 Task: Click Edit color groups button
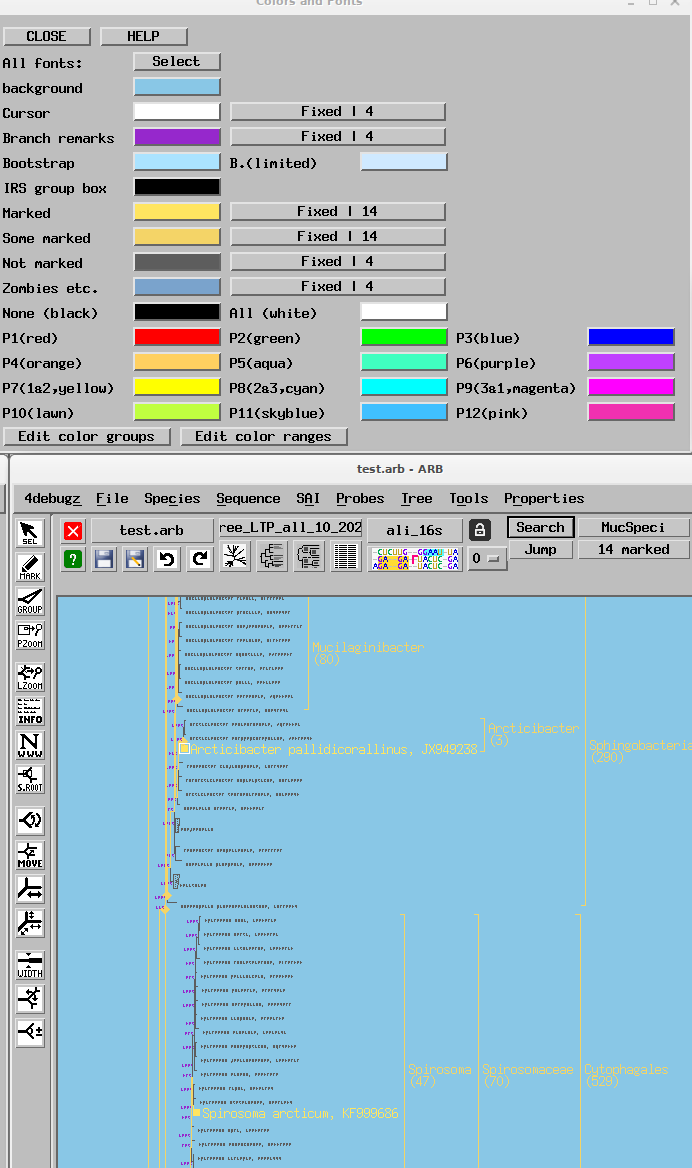[x=86, y=437]
